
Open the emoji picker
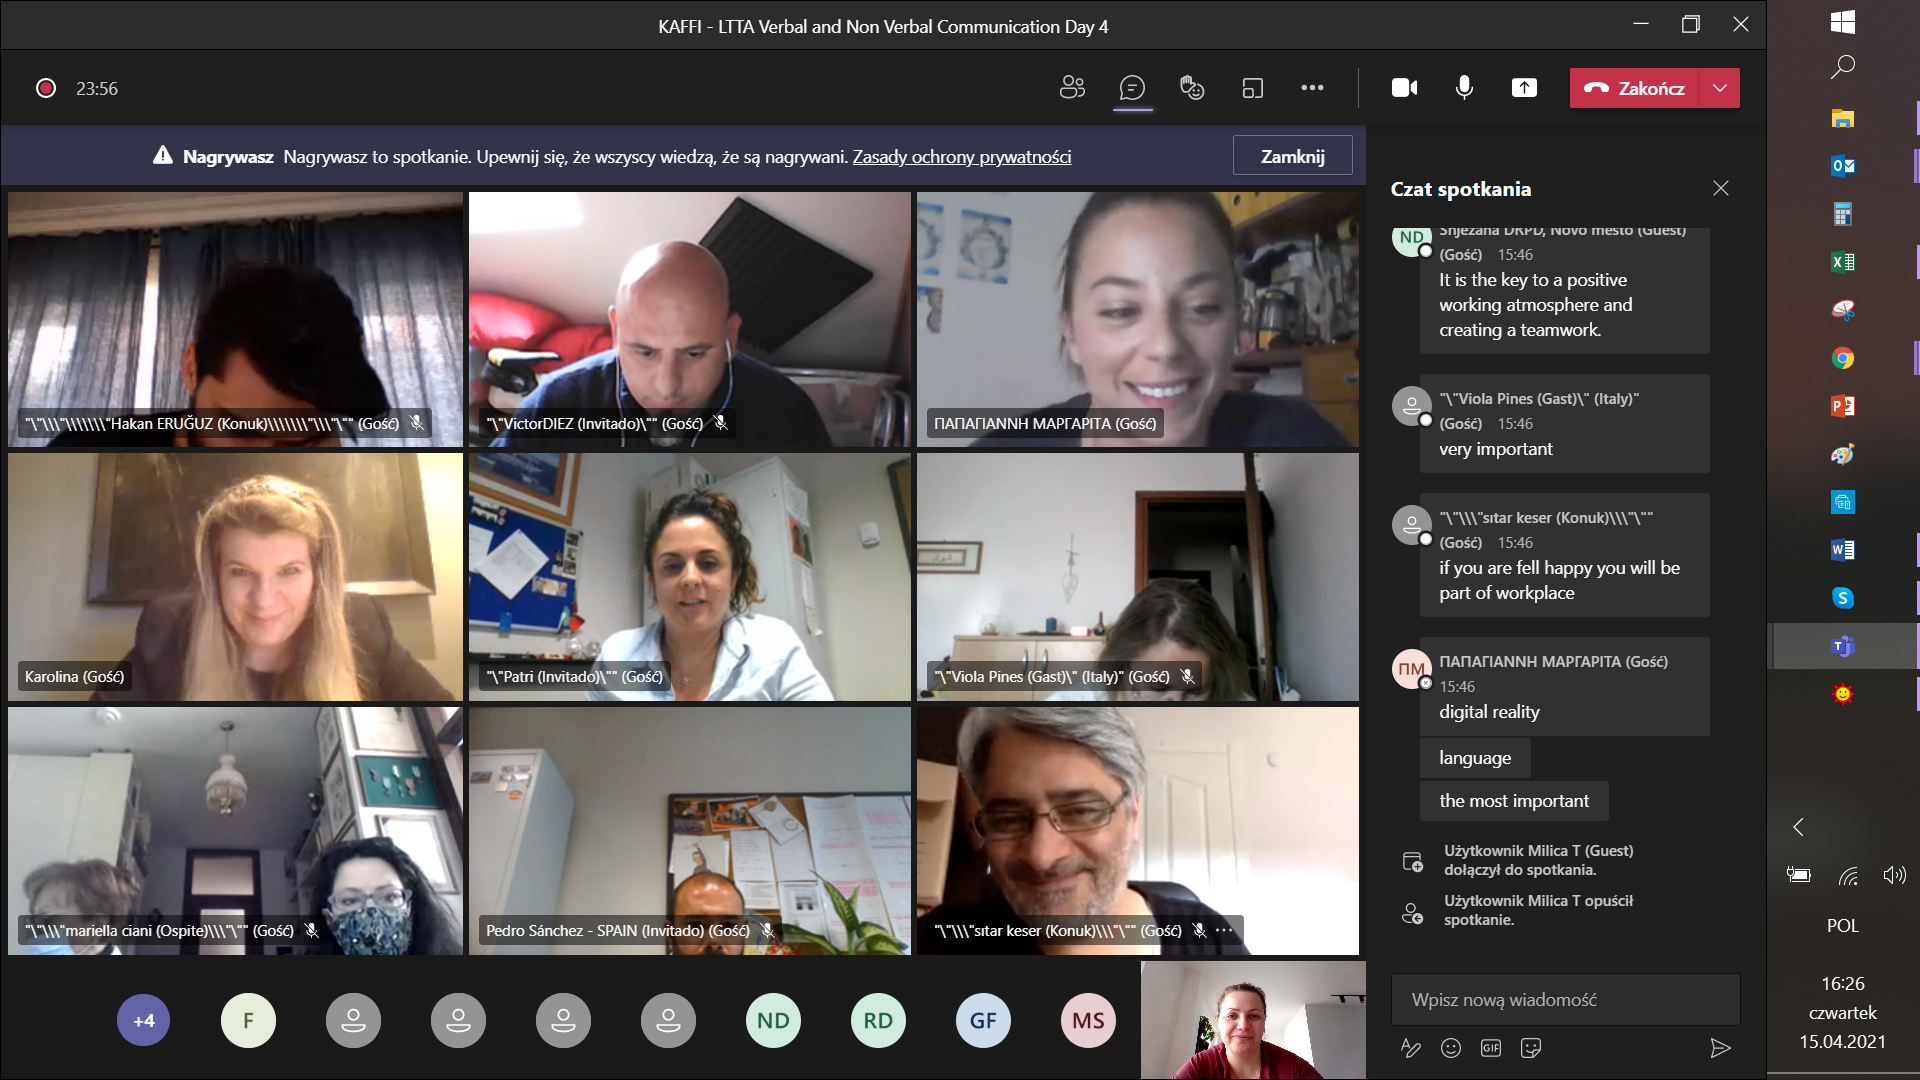tap(1450, 1047)
